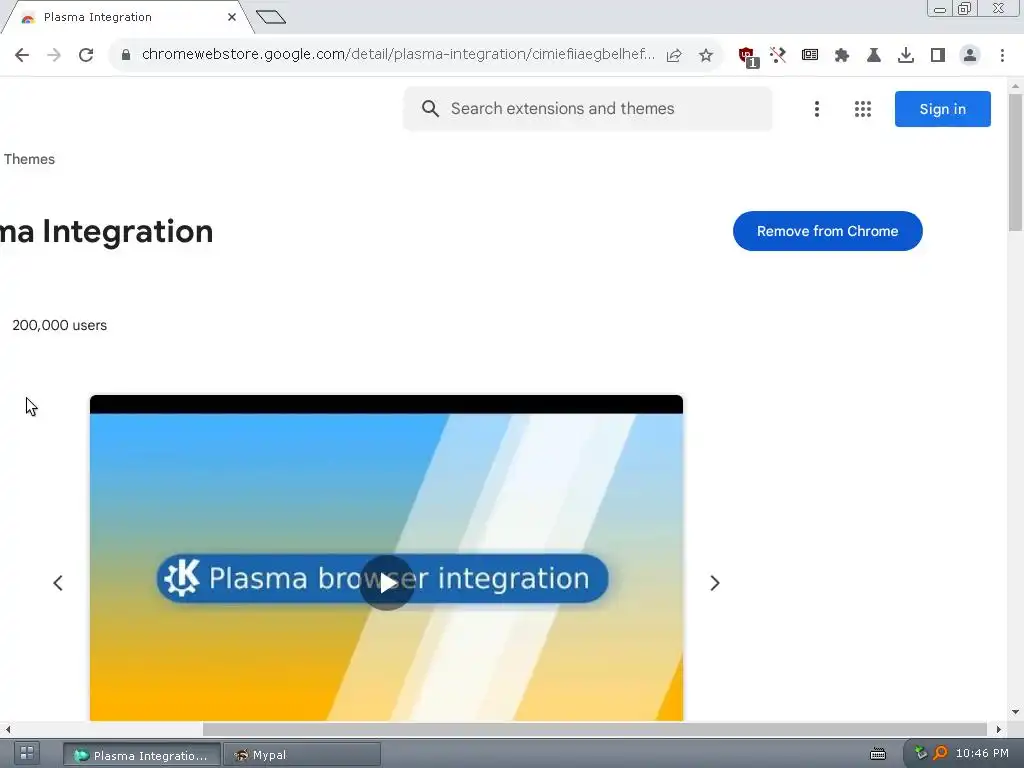Sign in to the Chrome Web Store
This screenshot has width=1024, height=768.
coord(942,109)
